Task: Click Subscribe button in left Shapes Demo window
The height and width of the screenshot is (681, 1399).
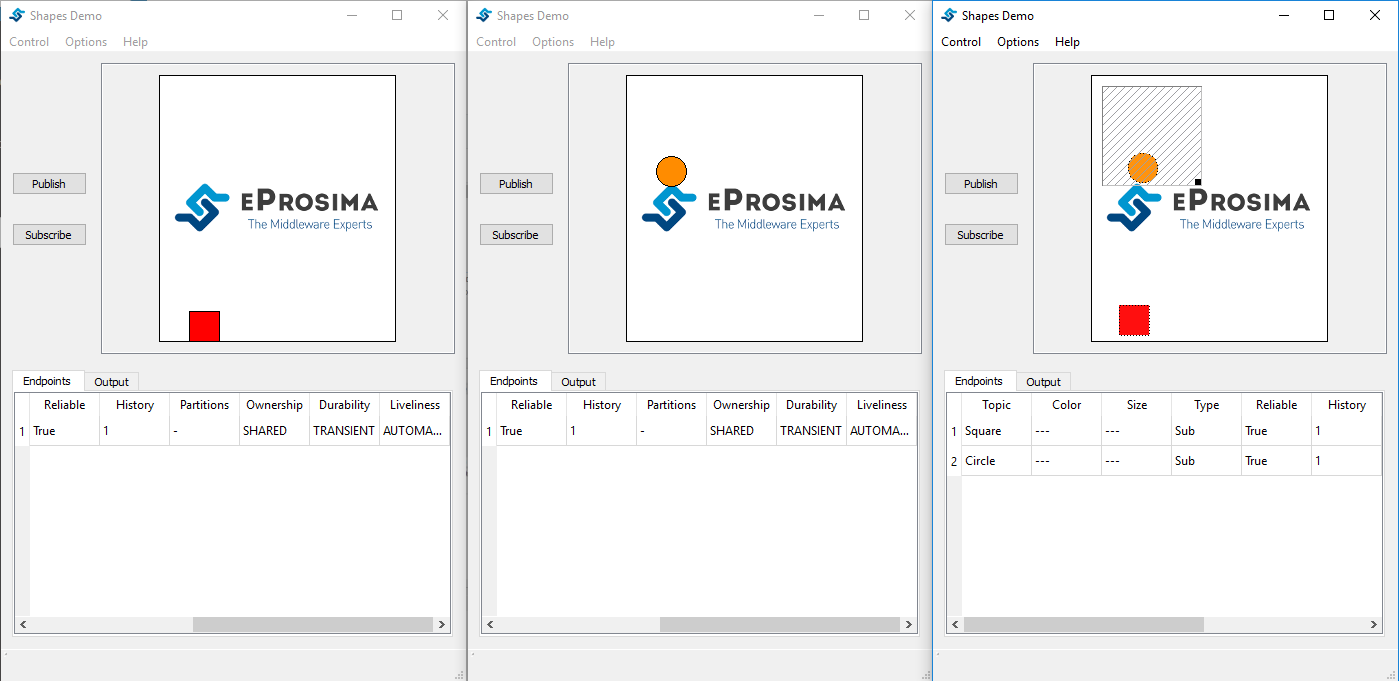Action: coord(49,235)
